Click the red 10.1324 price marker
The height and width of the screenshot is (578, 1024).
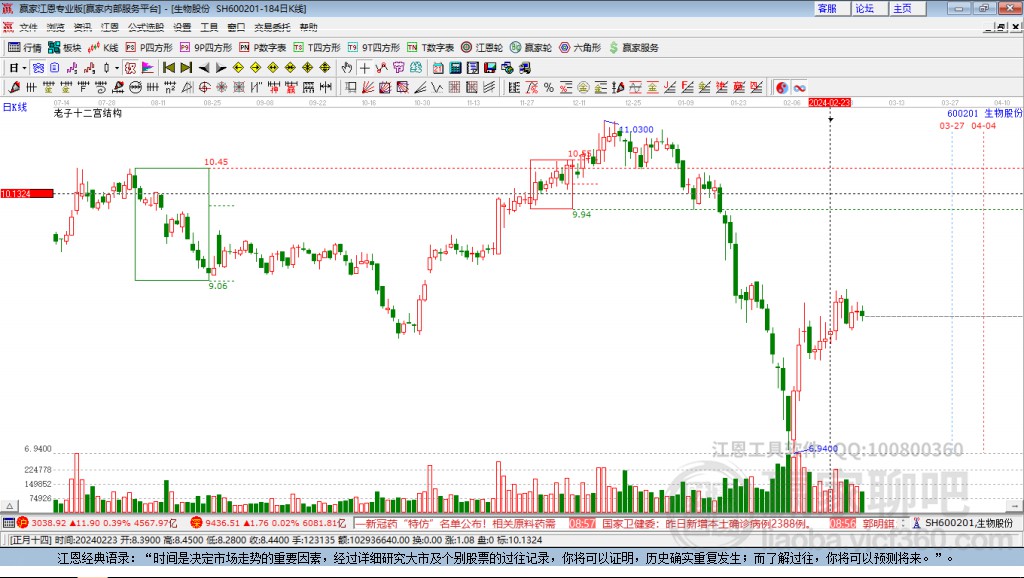click(27, 193)
